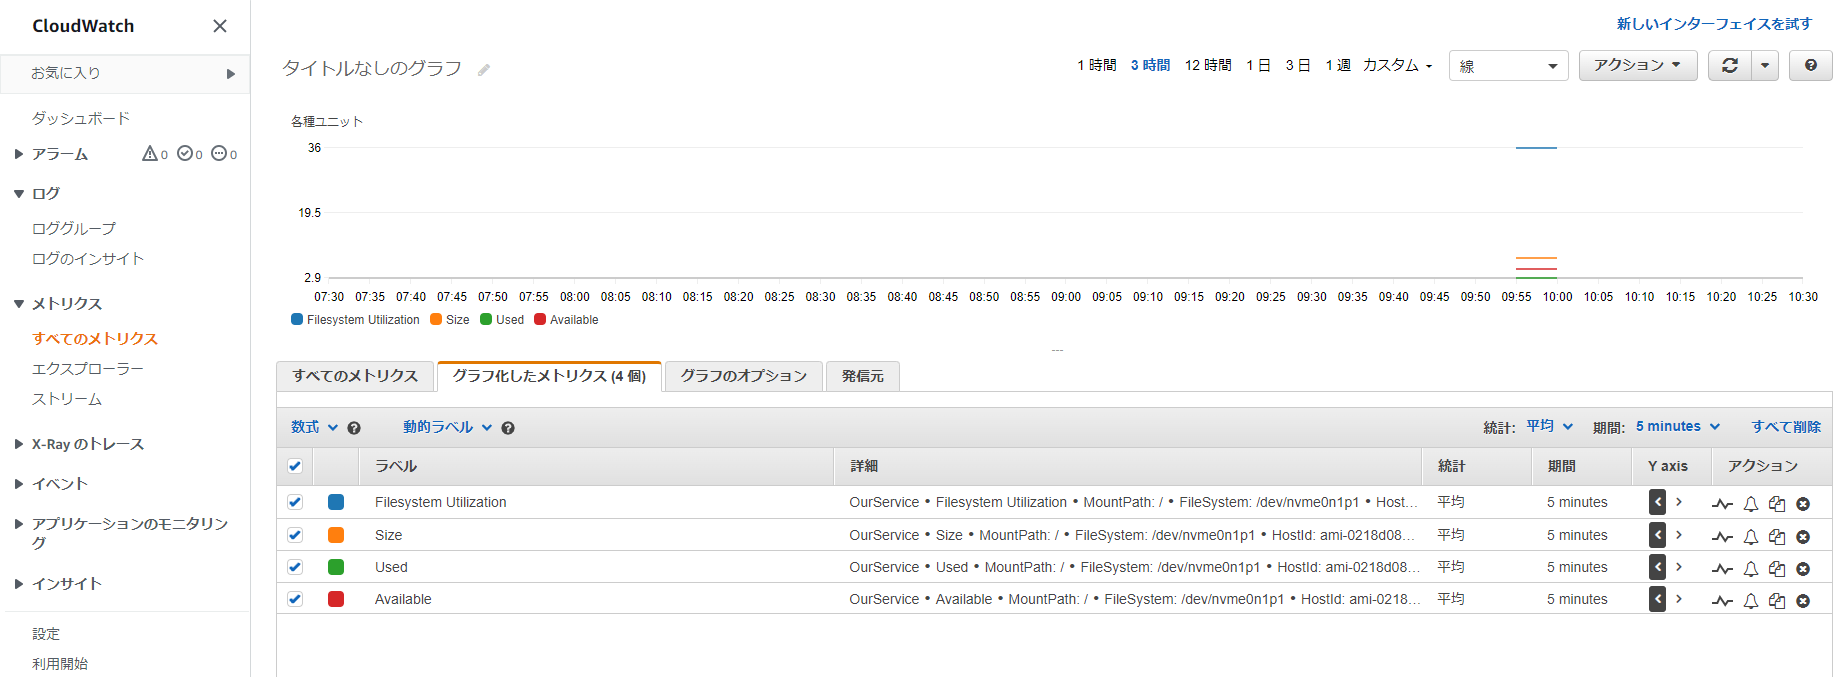Click the pencil icon to edit graph title
The image size is (1837, 677).
click(484, 70)
